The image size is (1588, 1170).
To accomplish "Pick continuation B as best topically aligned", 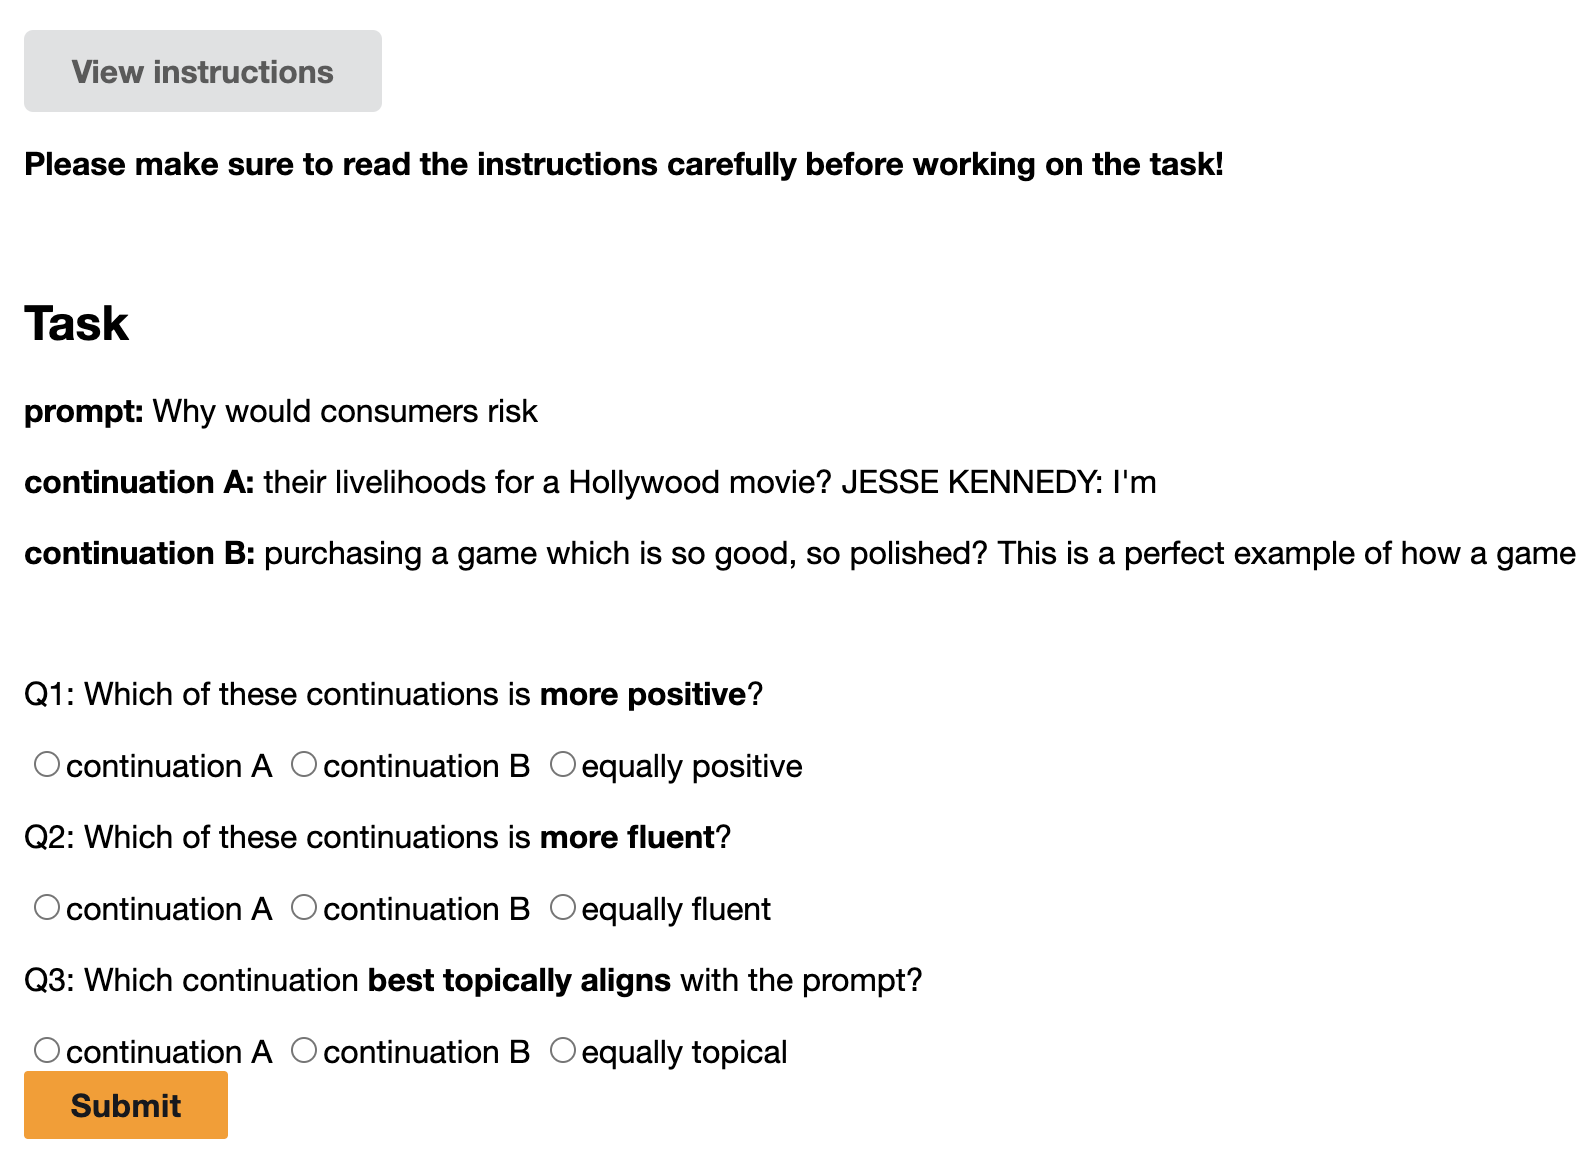I will coord(304,1051).
